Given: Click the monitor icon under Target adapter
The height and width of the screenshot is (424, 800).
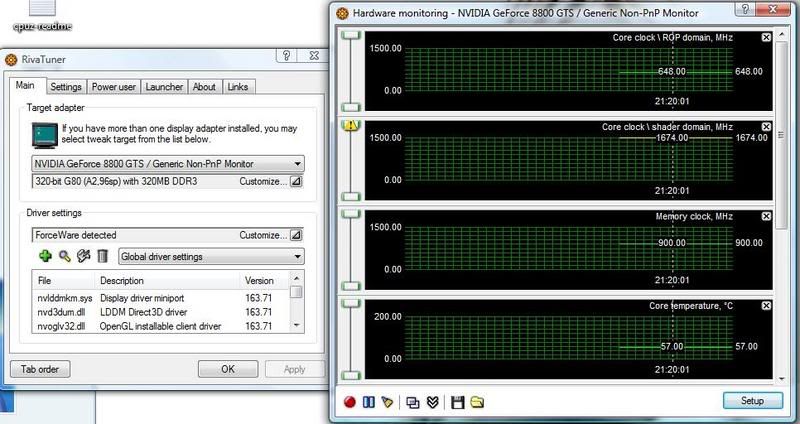Looking at the screenshot, I should 44,135.
